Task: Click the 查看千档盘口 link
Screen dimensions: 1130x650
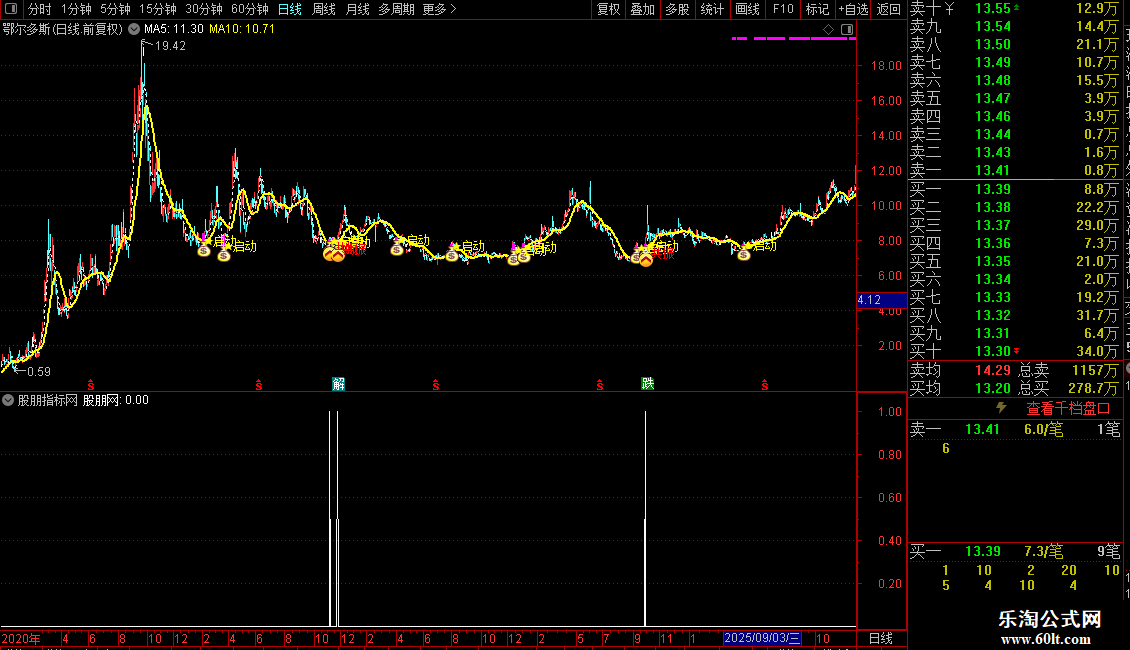Action: click(1068, 409)
